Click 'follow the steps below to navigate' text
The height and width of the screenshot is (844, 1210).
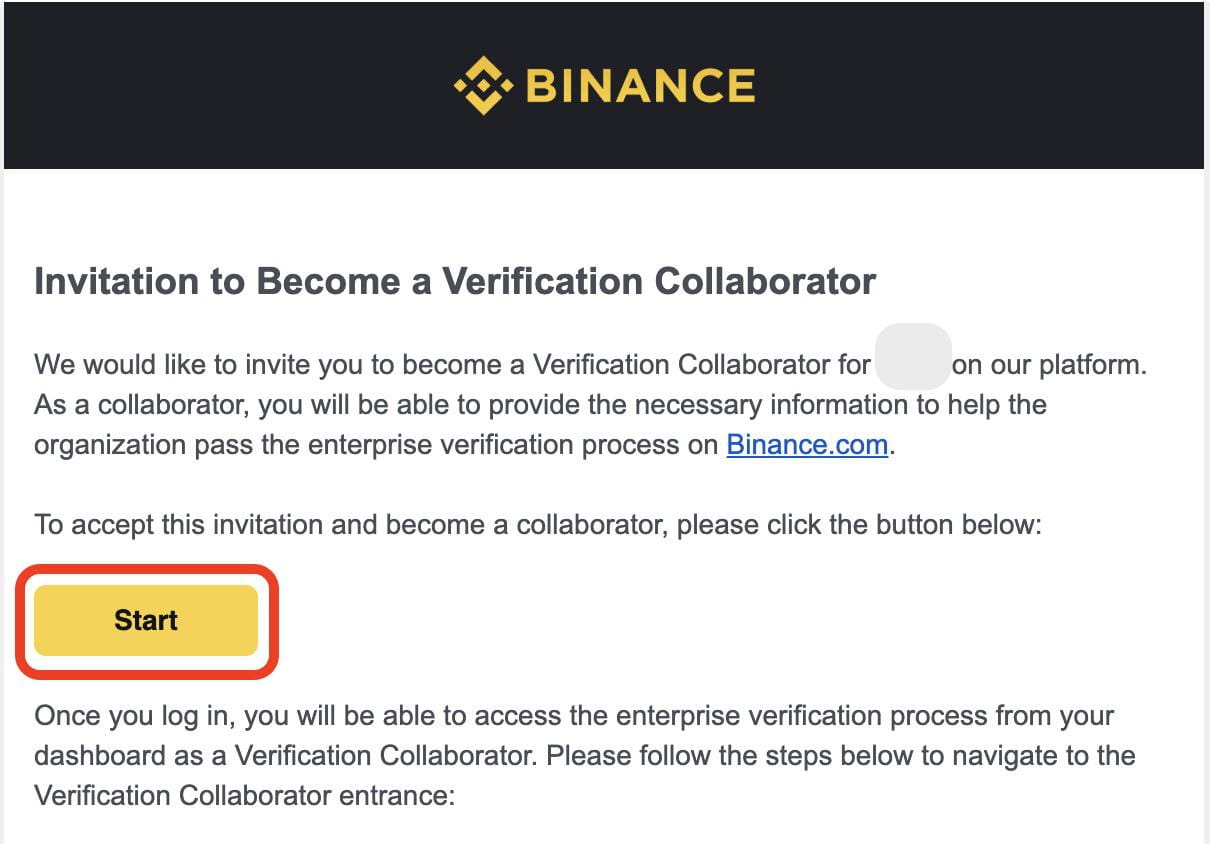[x=850, y=756]
